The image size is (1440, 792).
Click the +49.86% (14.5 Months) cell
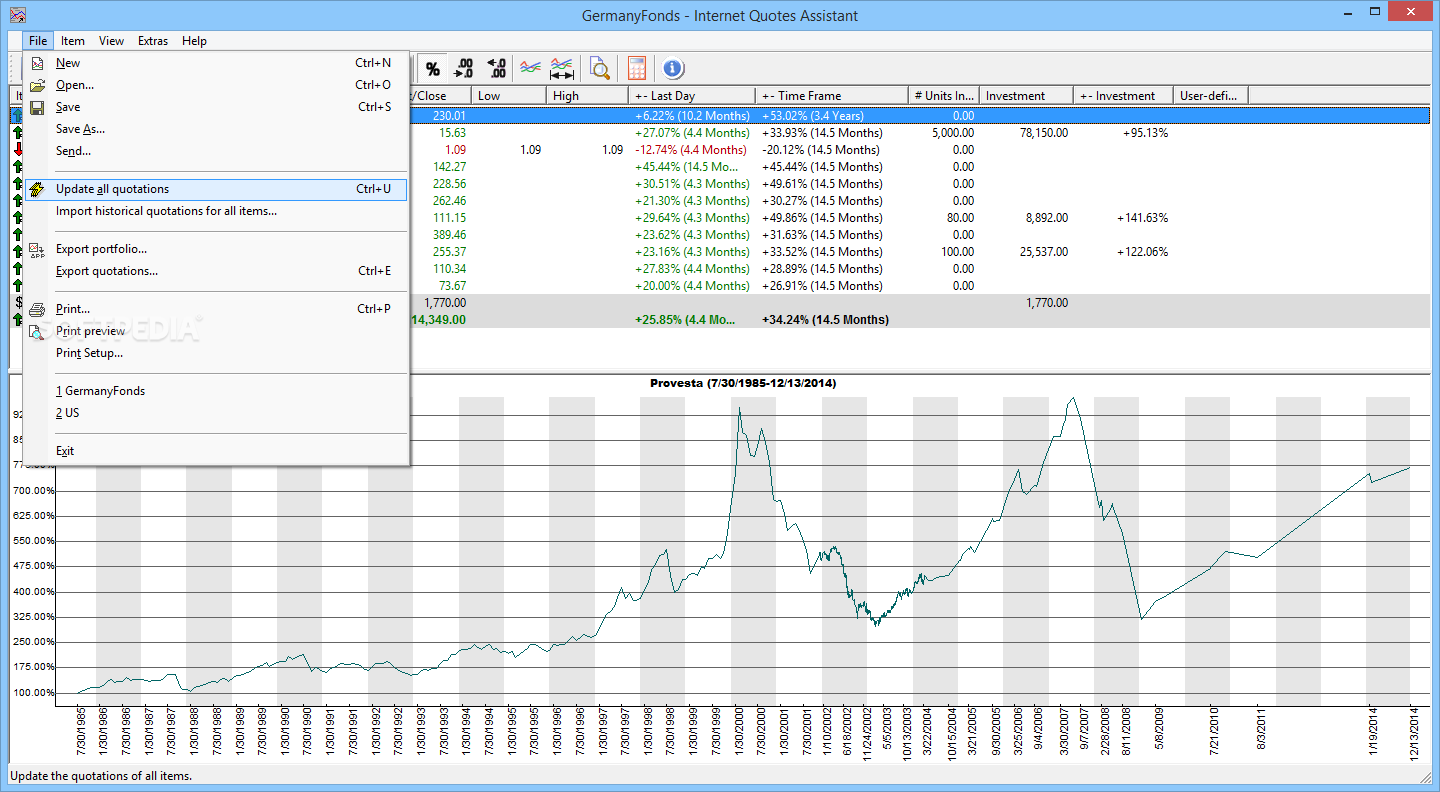pyautogui.click(x=821, y=218)
